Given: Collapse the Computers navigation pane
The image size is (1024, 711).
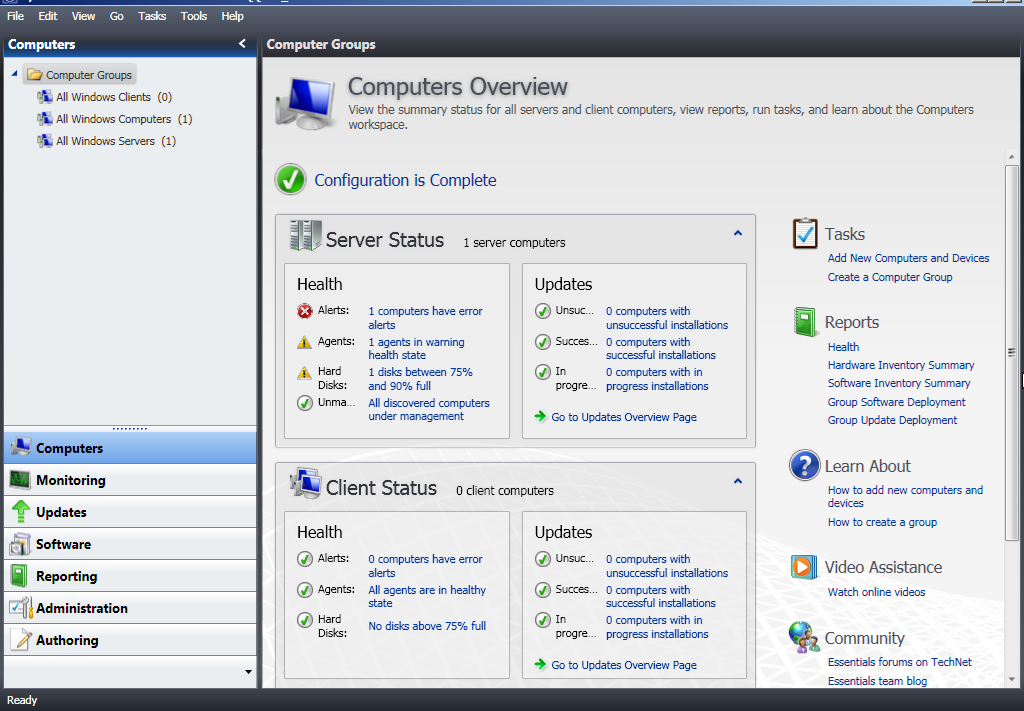Looking at the screenshot, I should (242, 44).
